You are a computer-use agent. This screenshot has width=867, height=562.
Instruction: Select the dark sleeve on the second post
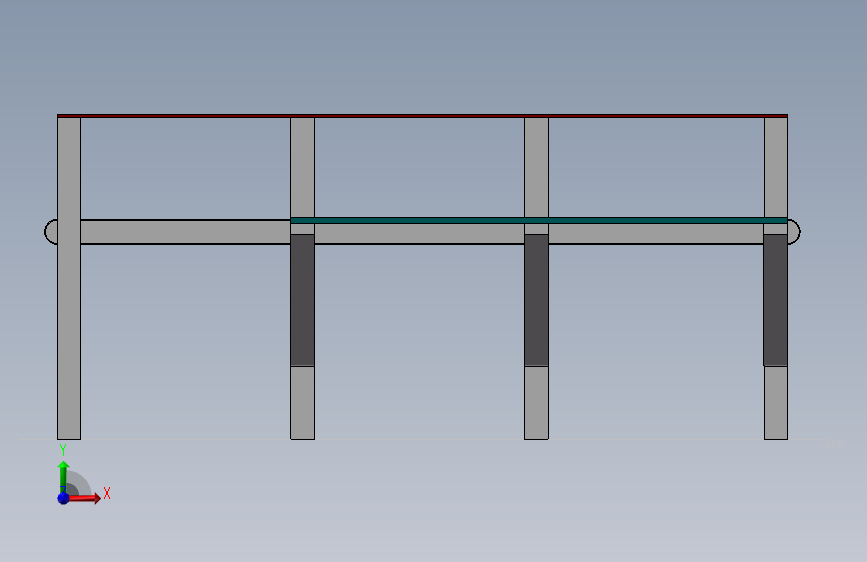pos(302,300)
